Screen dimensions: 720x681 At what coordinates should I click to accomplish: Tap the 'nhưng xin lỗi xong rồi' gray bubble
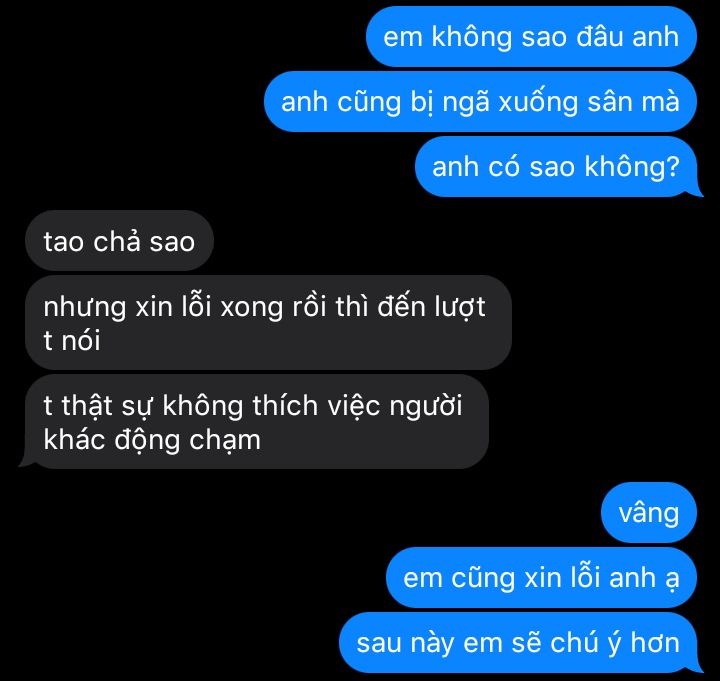coord(269,322)
